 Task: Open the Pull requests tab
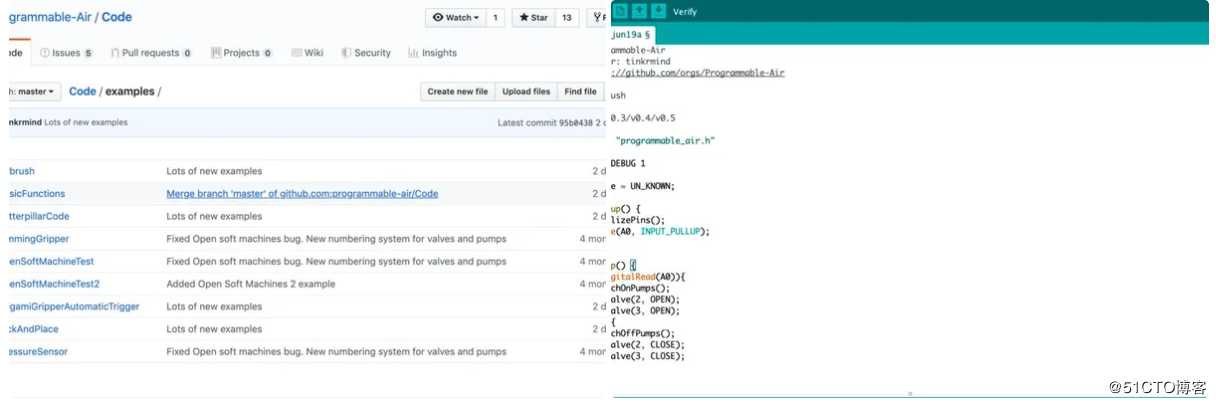pos(151,53)
